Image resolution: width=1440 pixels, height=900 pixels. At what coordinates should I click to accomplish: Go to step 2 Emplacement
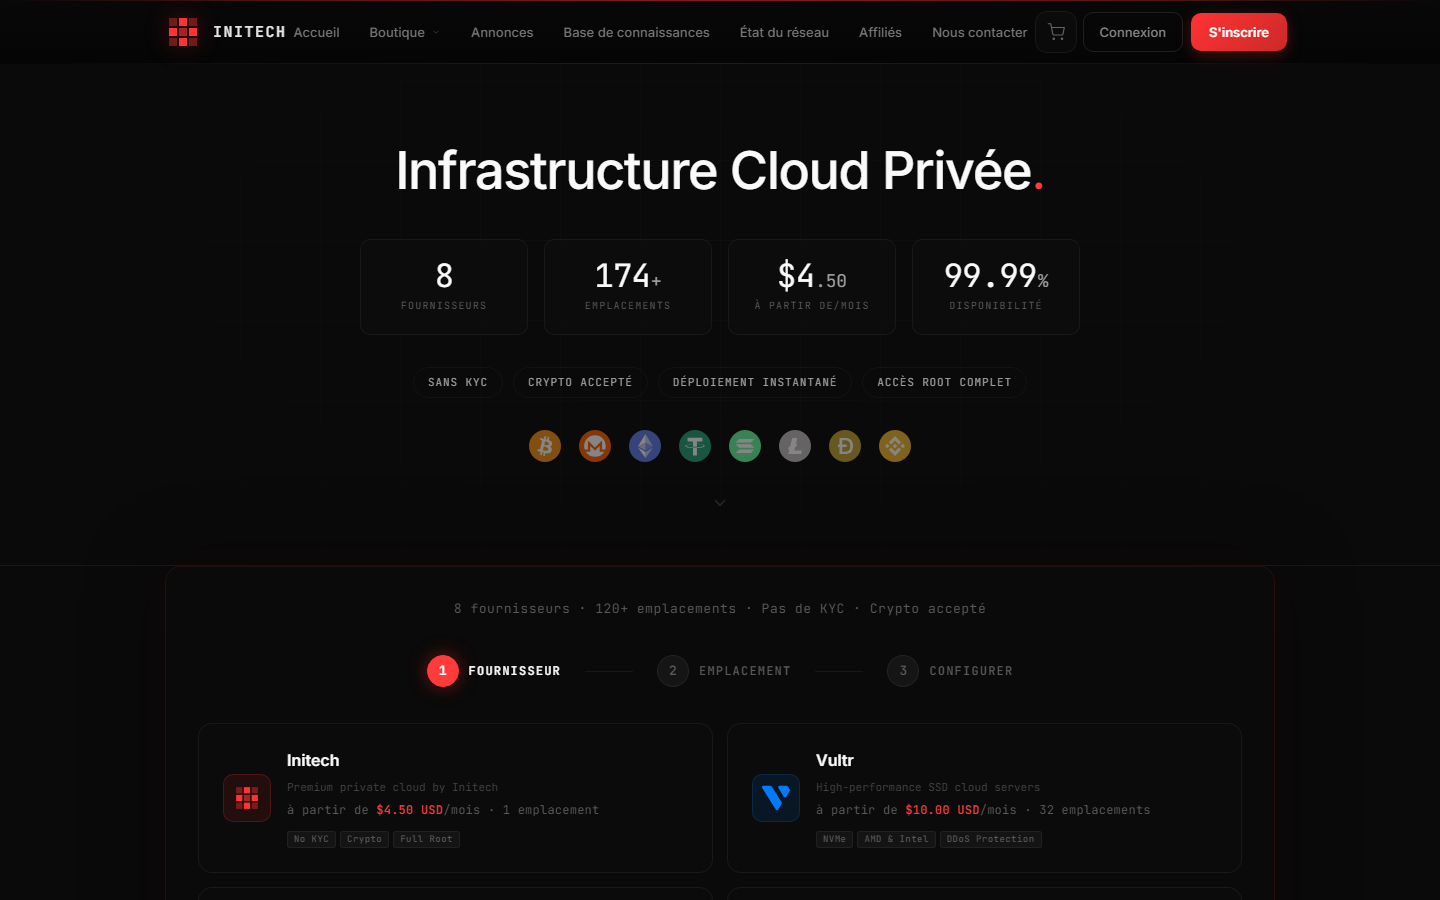[x=724, y=671]
